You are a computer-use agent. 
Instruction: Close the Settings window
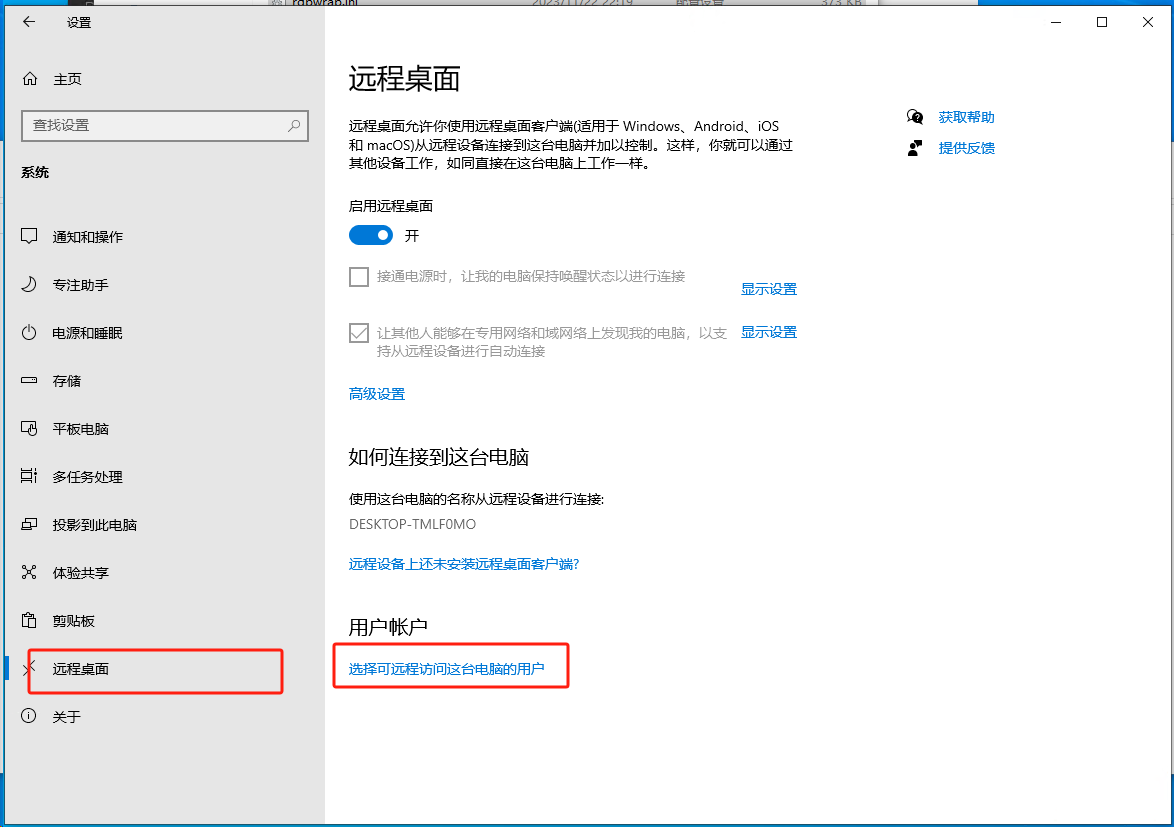tap(1147, 22)
